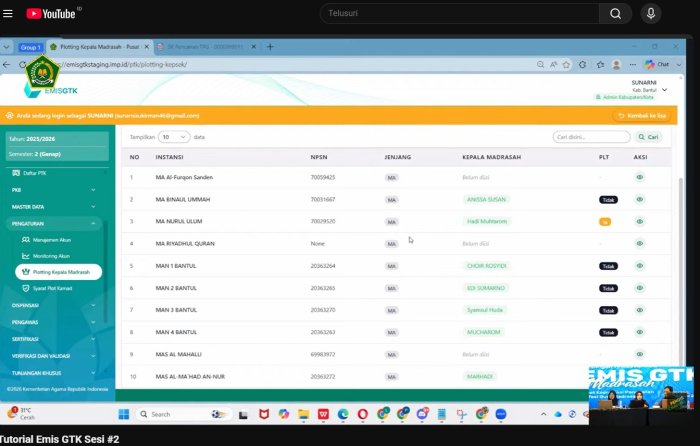Viewport: 700px width, 446px height.
Task: Expand the VERIFIKASI DAN VALIDASI section
Action: point(54,356)
